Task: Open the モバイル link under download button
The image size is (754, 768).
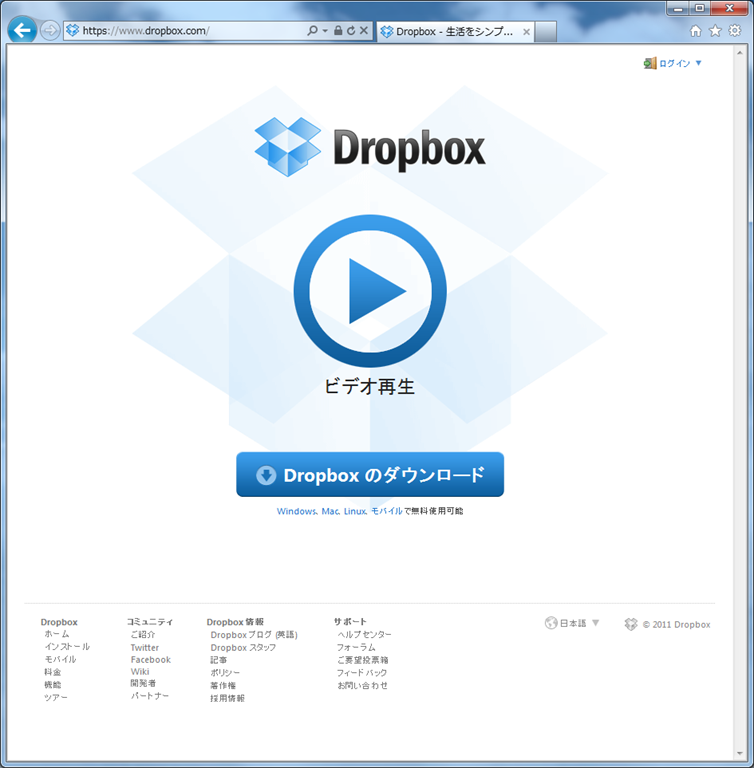Action: point(387,511)
